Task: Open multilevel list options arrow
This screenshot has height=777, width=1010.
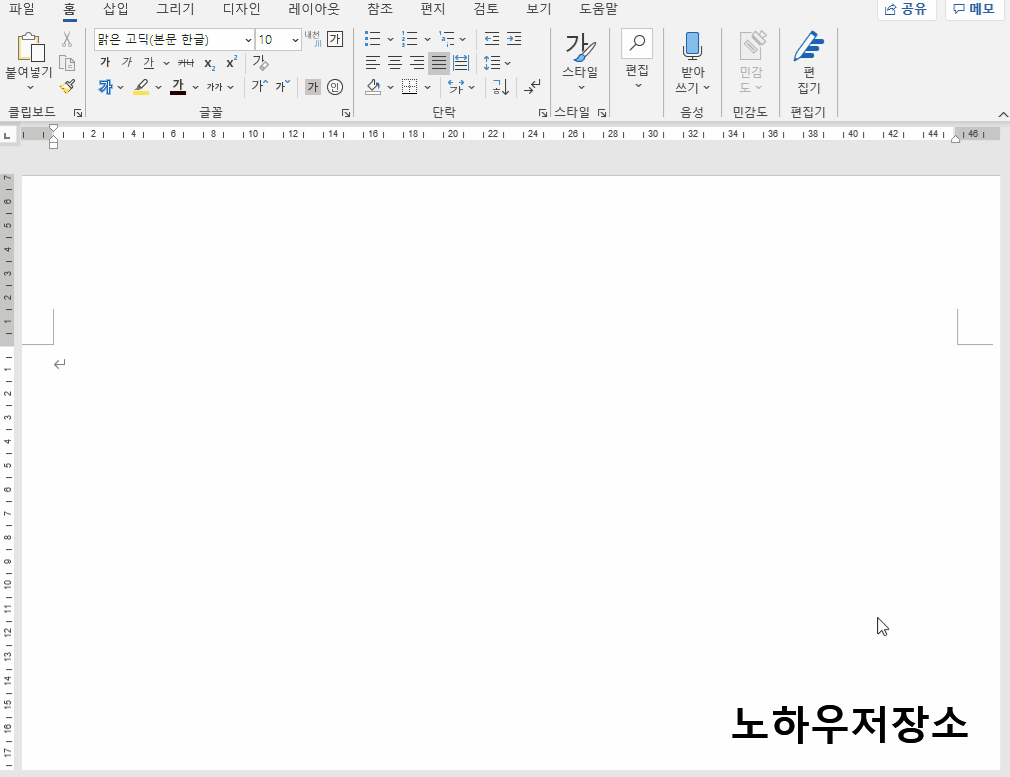Action: (x=462, y=39)
